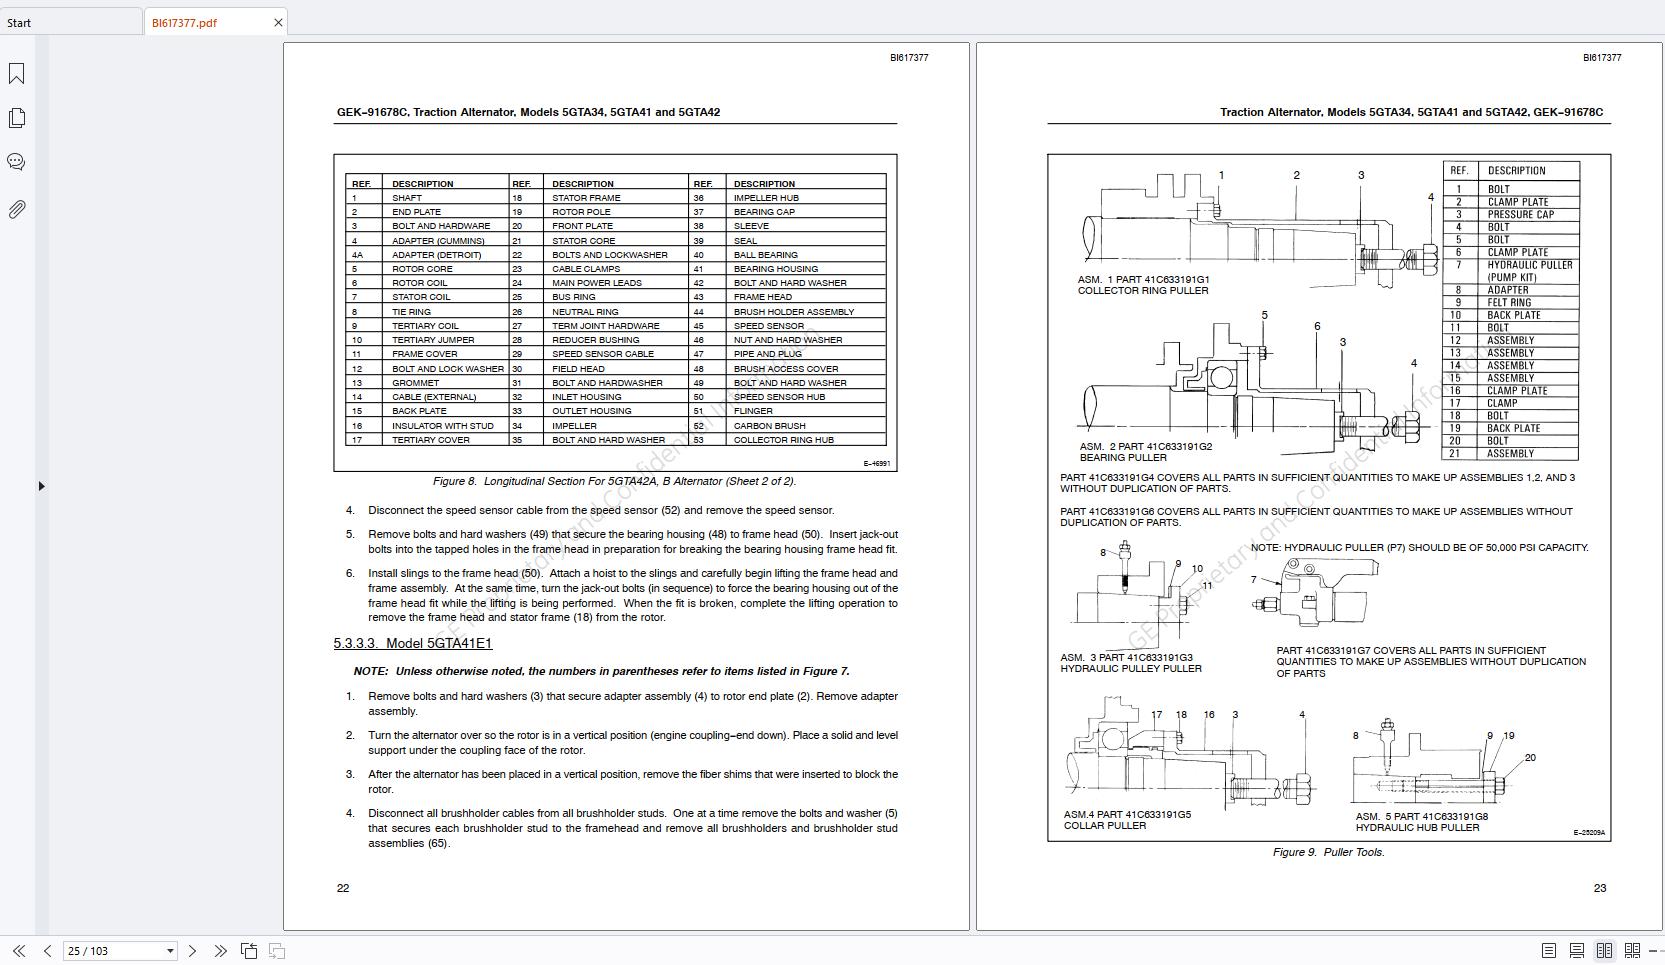Open the Pages thumbnails panel

pyautogui.click(x=17, y=118)
